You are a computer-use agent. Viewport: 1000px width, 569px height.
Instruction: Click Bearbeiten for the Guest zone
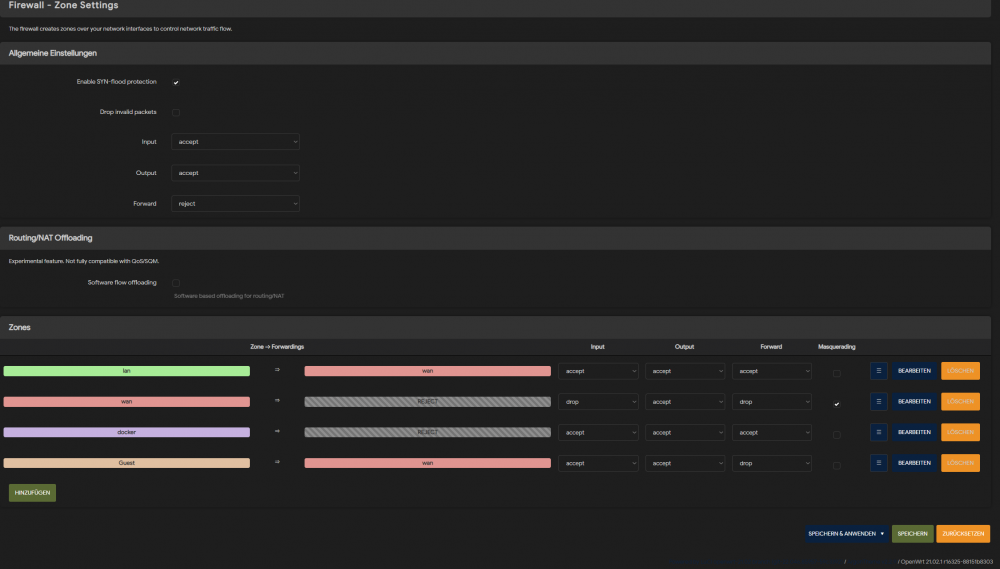click(914, 462)
